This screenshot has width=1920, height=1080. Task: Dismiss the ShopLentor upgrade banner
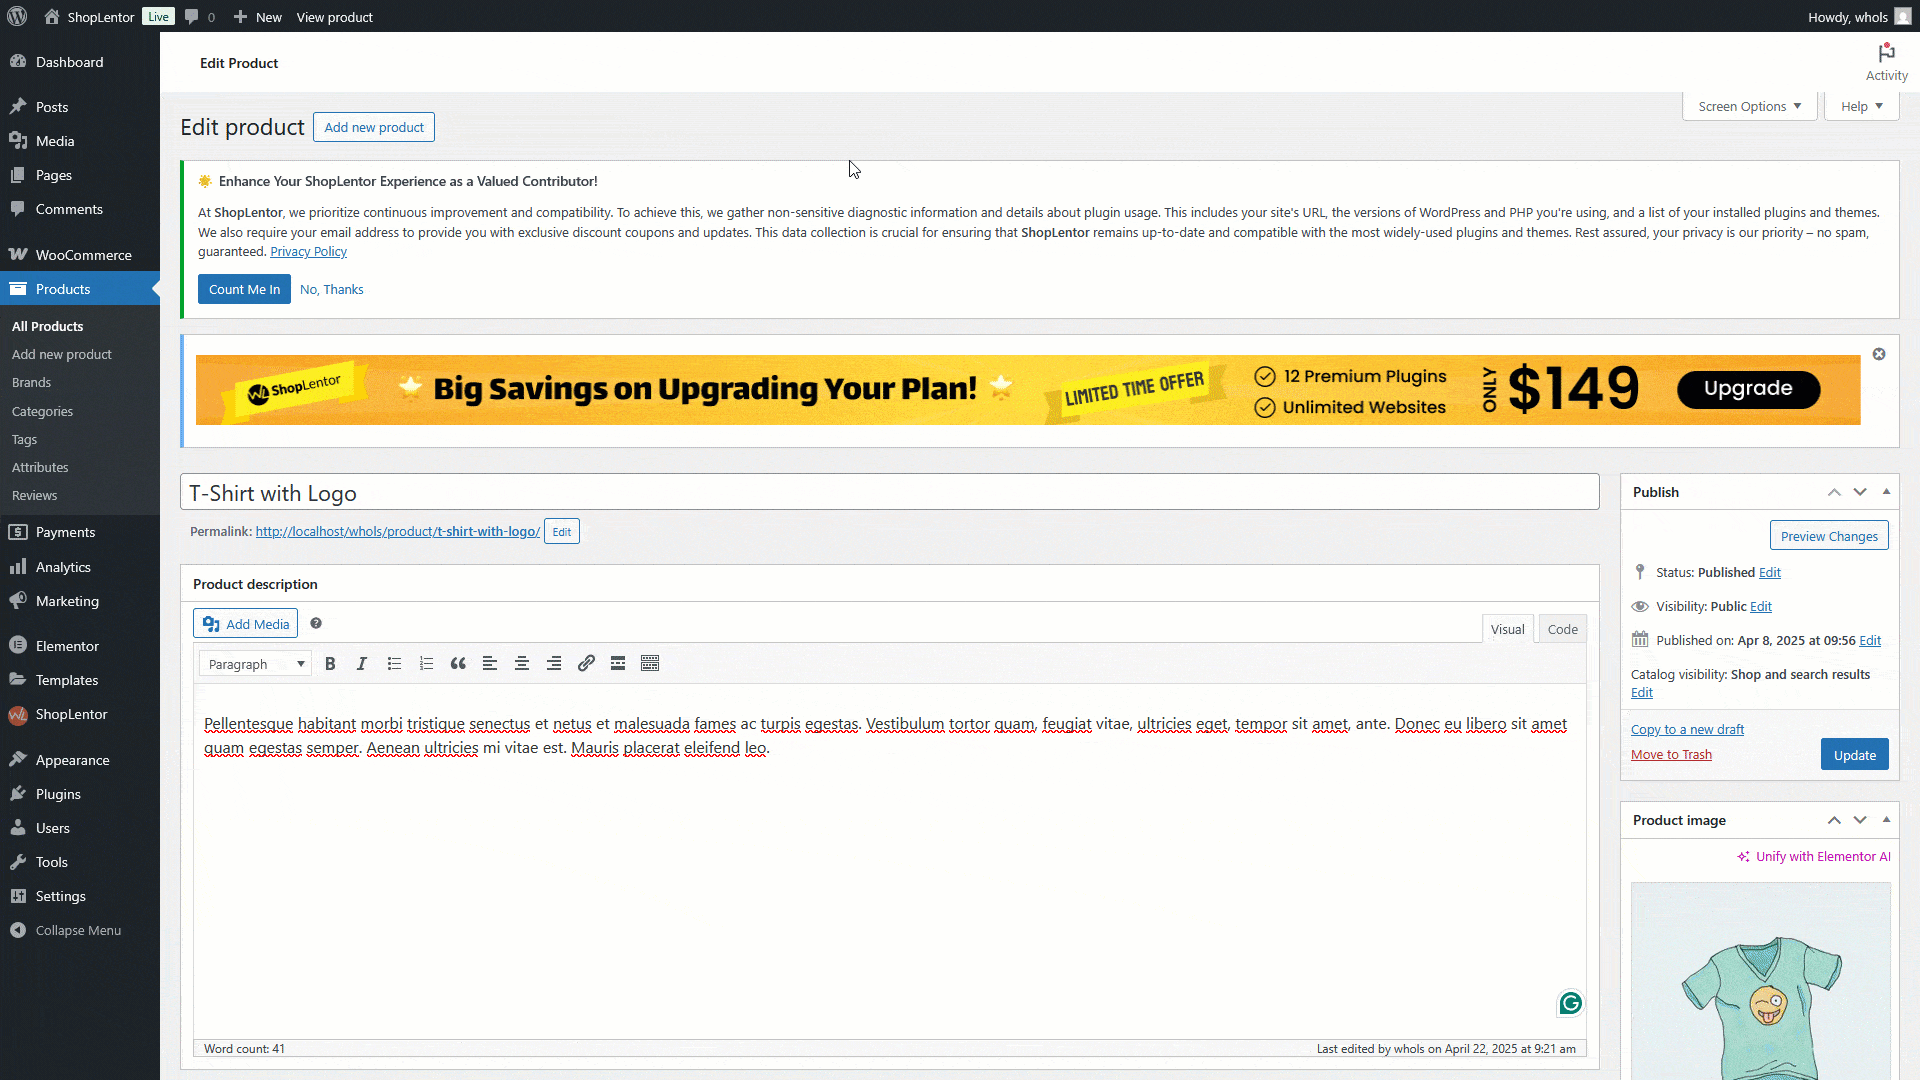(1879, 354)
